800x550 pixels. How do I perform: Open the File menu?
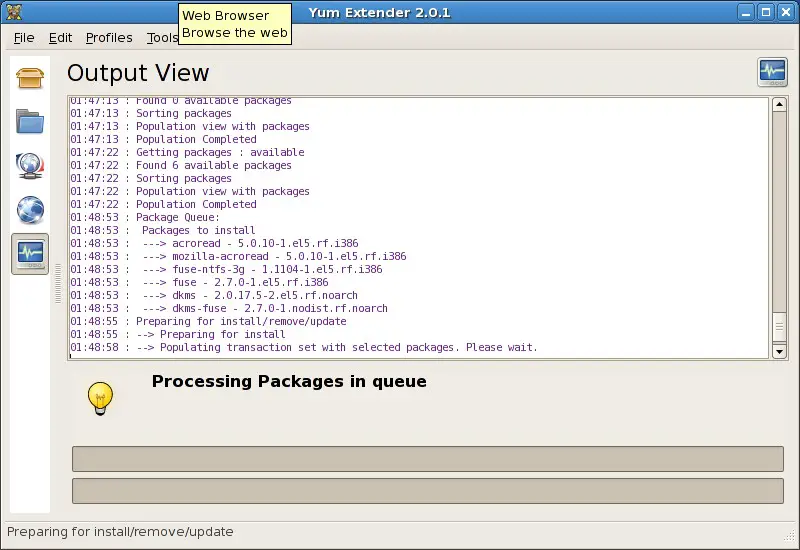click(24, 38)
